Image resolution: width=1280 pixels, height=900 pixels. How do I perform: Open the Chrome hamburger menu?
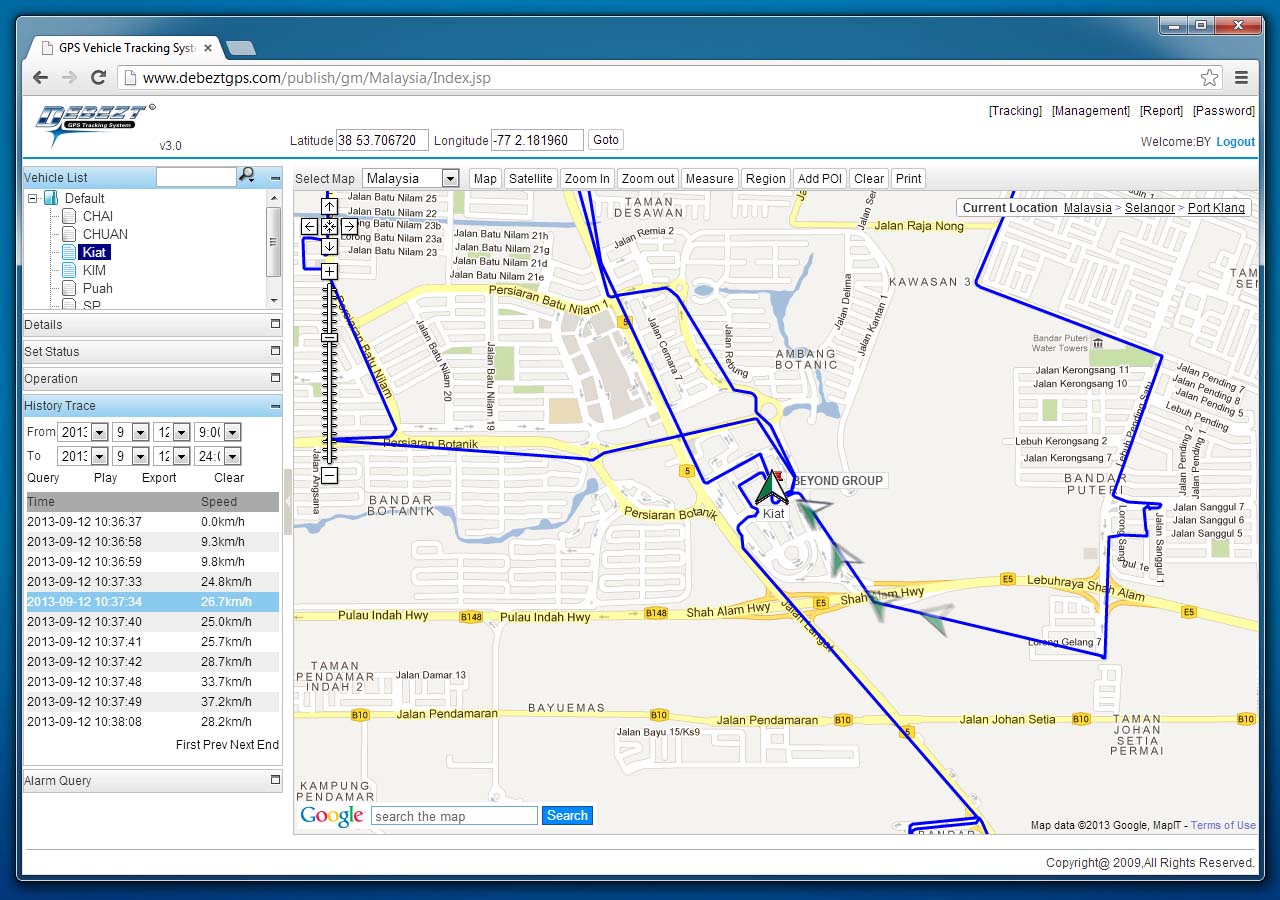tap(1241, 77)
